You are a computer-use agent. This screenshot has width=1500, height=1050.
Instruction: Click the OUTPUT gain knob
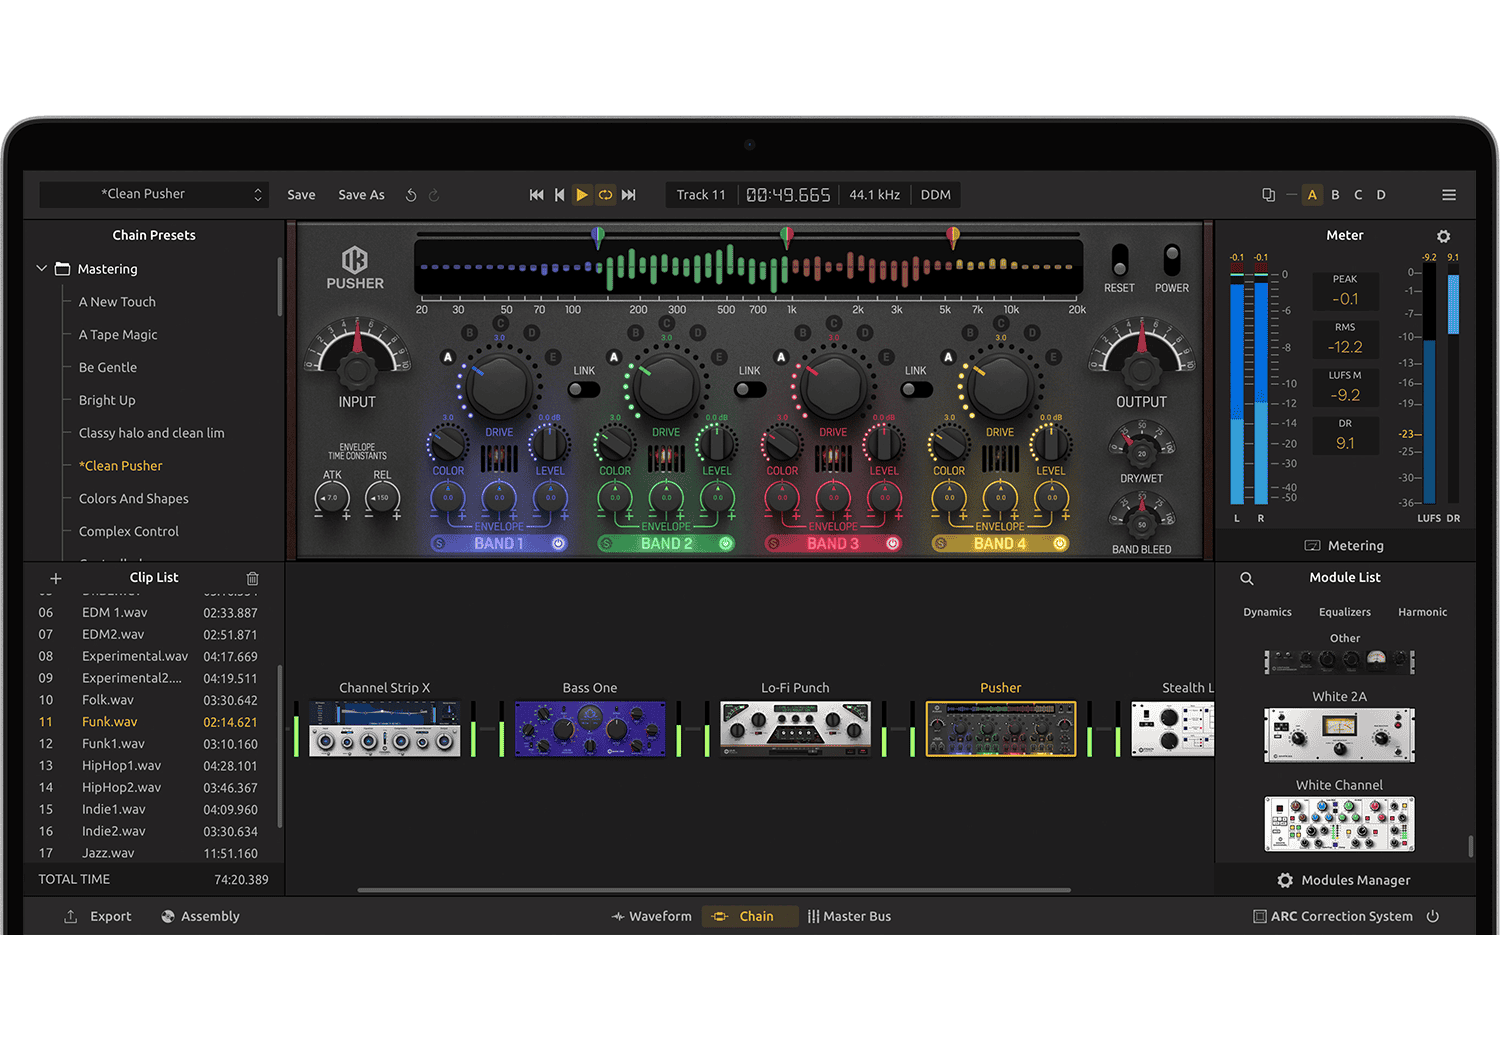point(1142,371)
